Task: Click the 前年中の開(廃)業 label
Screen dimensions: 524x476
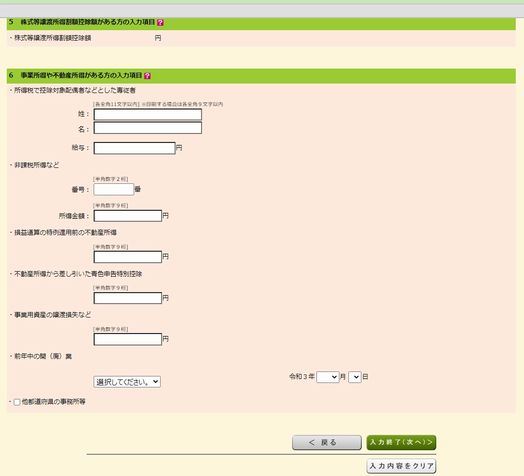Action: (x=43, y=356)
